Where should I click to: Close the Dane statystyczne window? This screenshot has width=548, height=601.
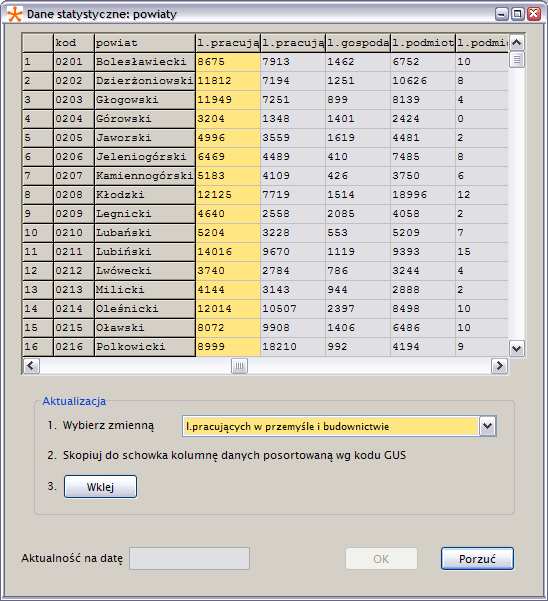click(534, 14)
